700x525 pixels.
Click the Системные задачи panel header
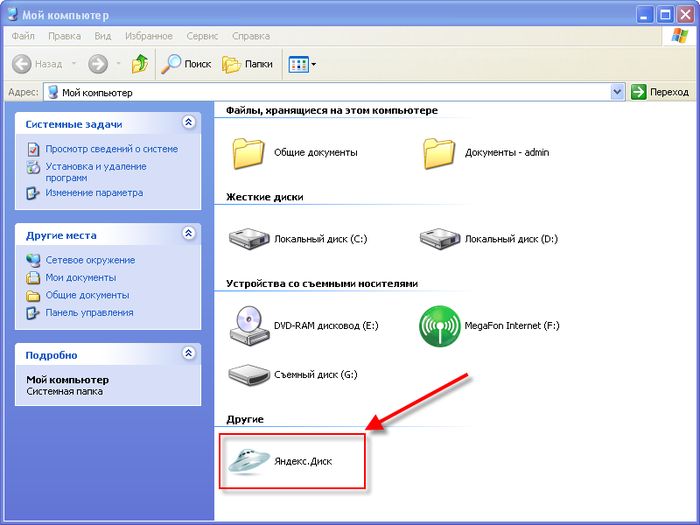point(108,124)
